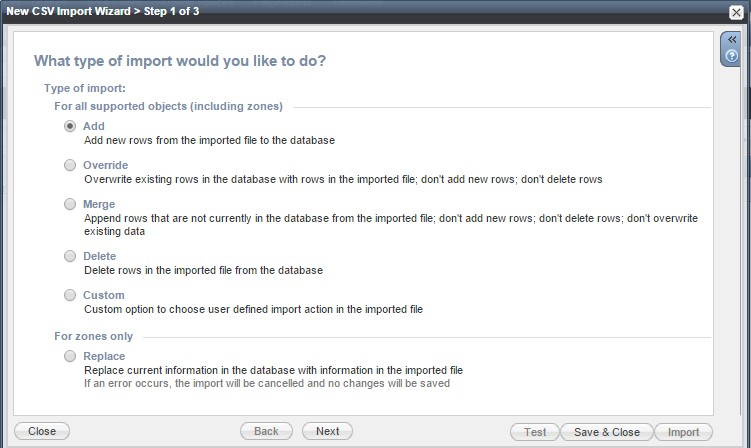
Task: Click the "Replace" option label text
Action: coord(104,356)
